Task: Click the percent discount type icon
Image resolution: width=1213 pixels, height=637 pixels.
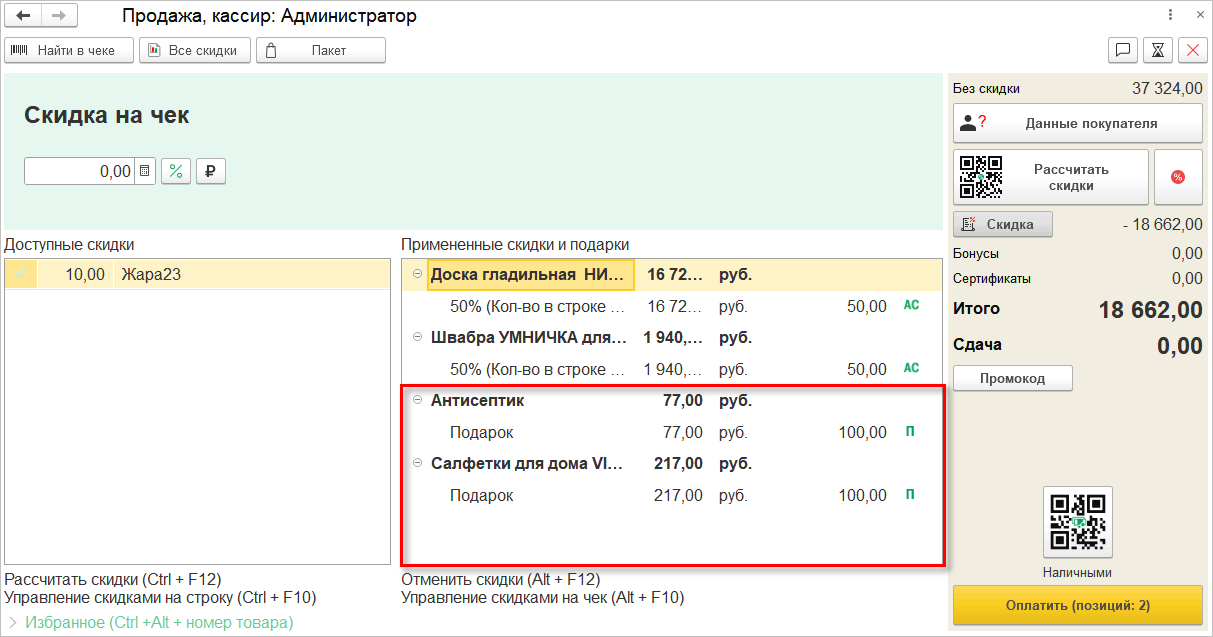Action: [176, 171]
